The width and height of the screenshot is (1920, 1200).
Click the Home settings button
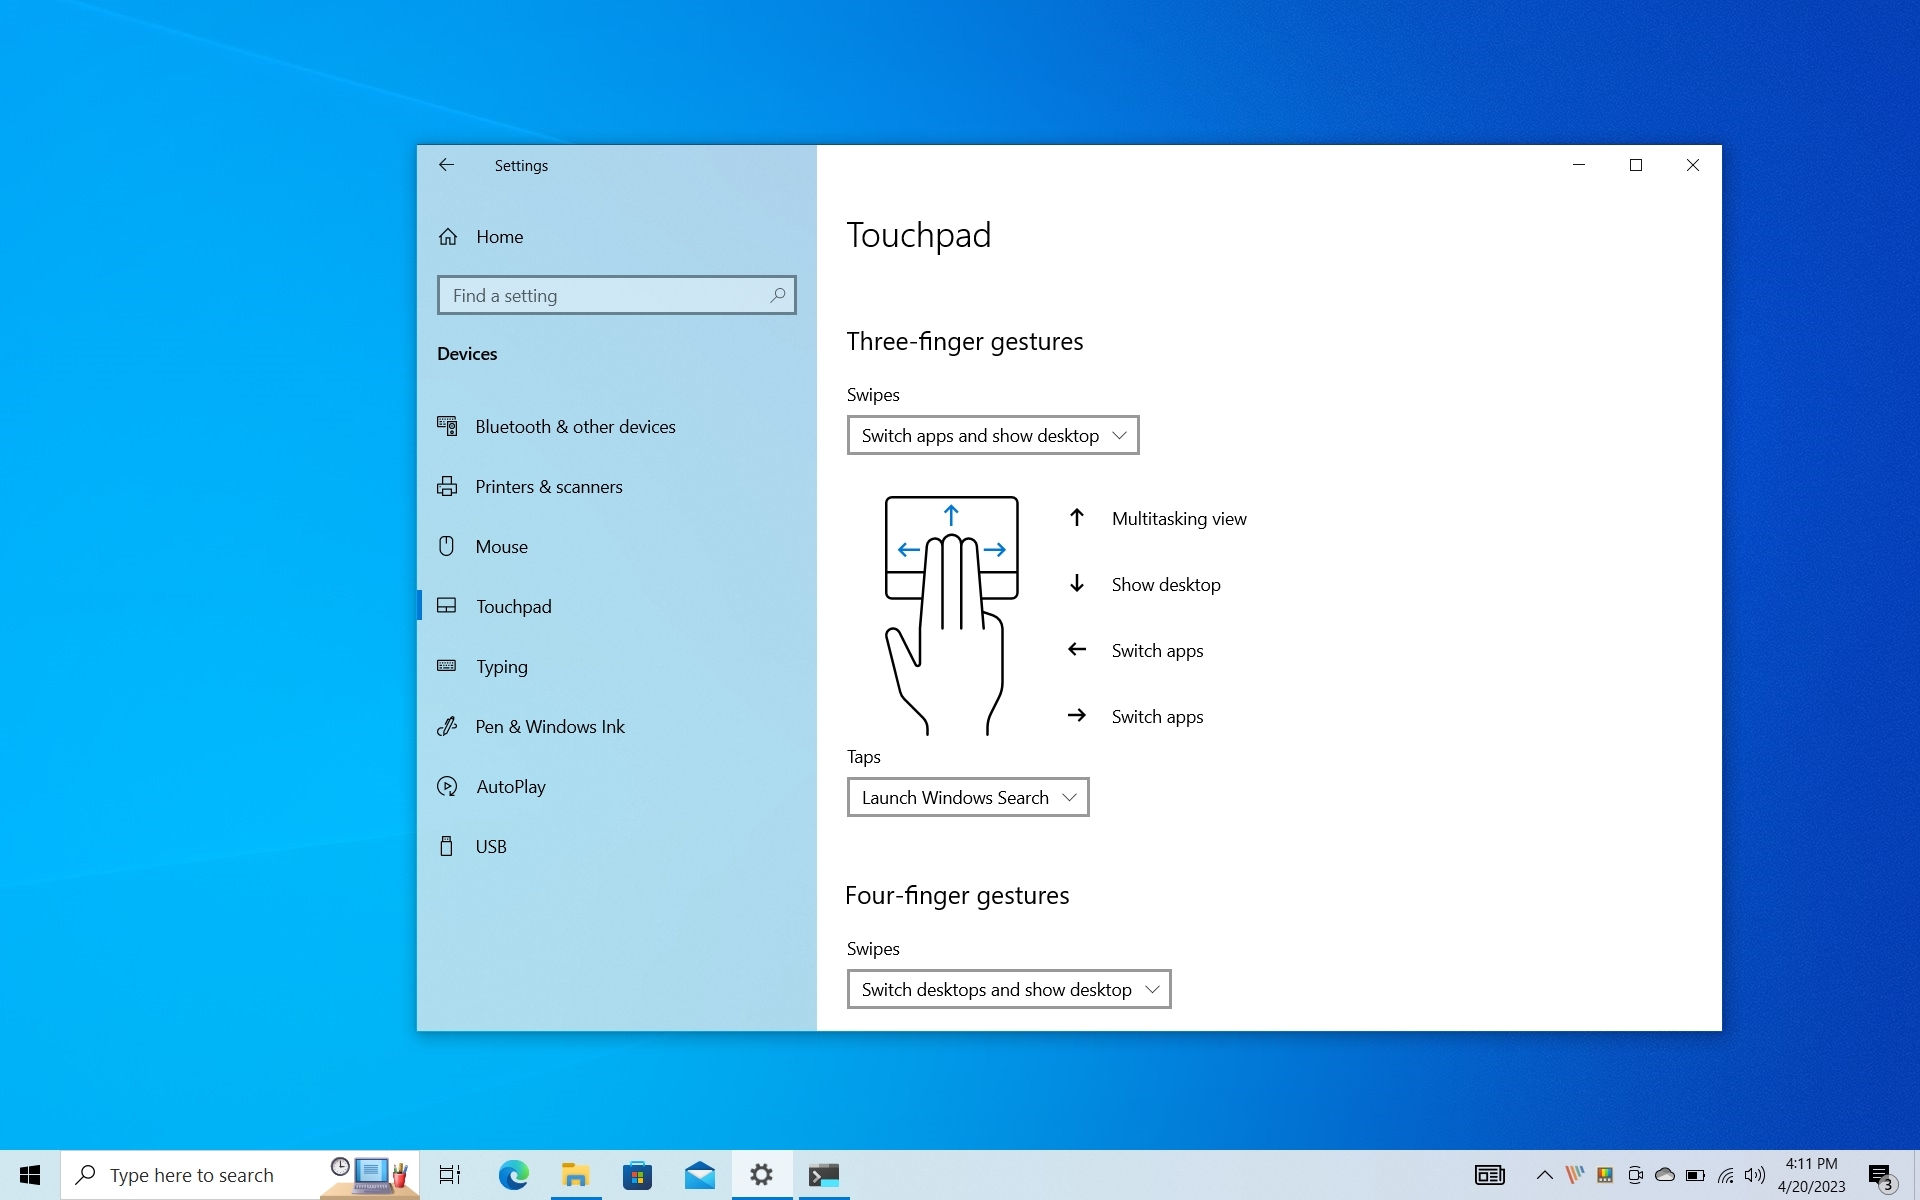click(500, 235)
